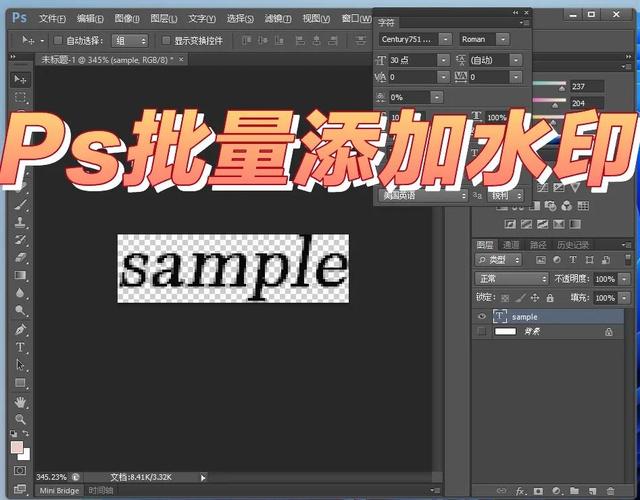This screenshot has width=640, height=500.
Task: Filter layers by smart objects icon
Action: [606, 260]
